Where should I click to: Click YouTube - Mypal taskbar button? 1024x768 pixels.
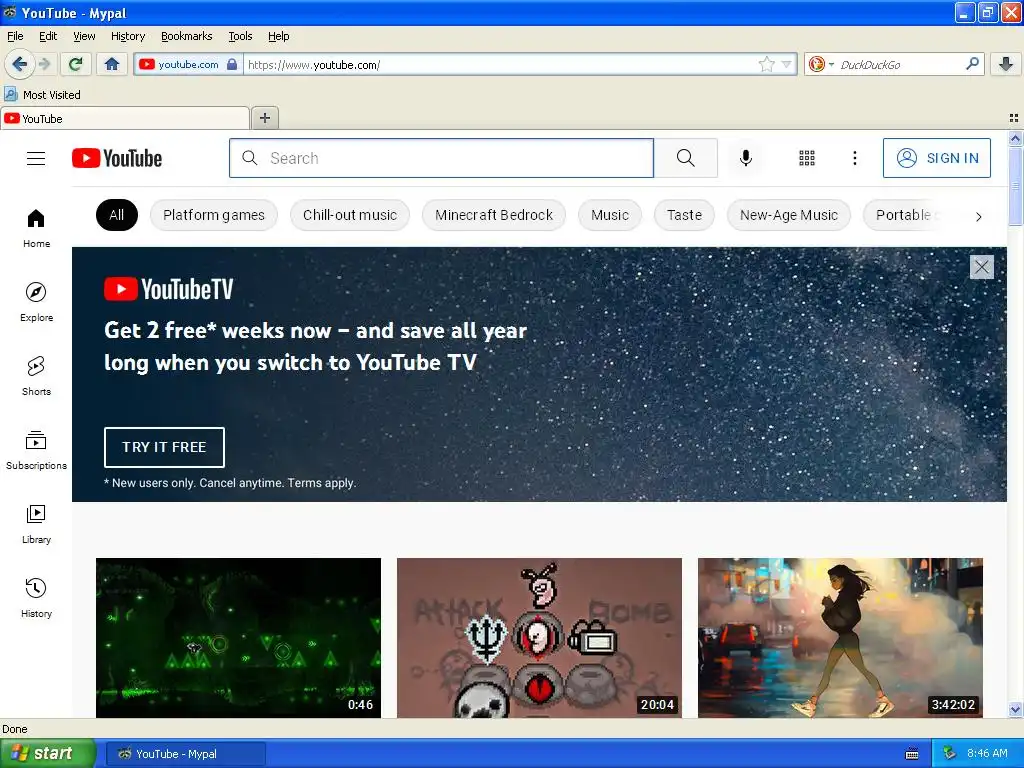click(185, 754)
